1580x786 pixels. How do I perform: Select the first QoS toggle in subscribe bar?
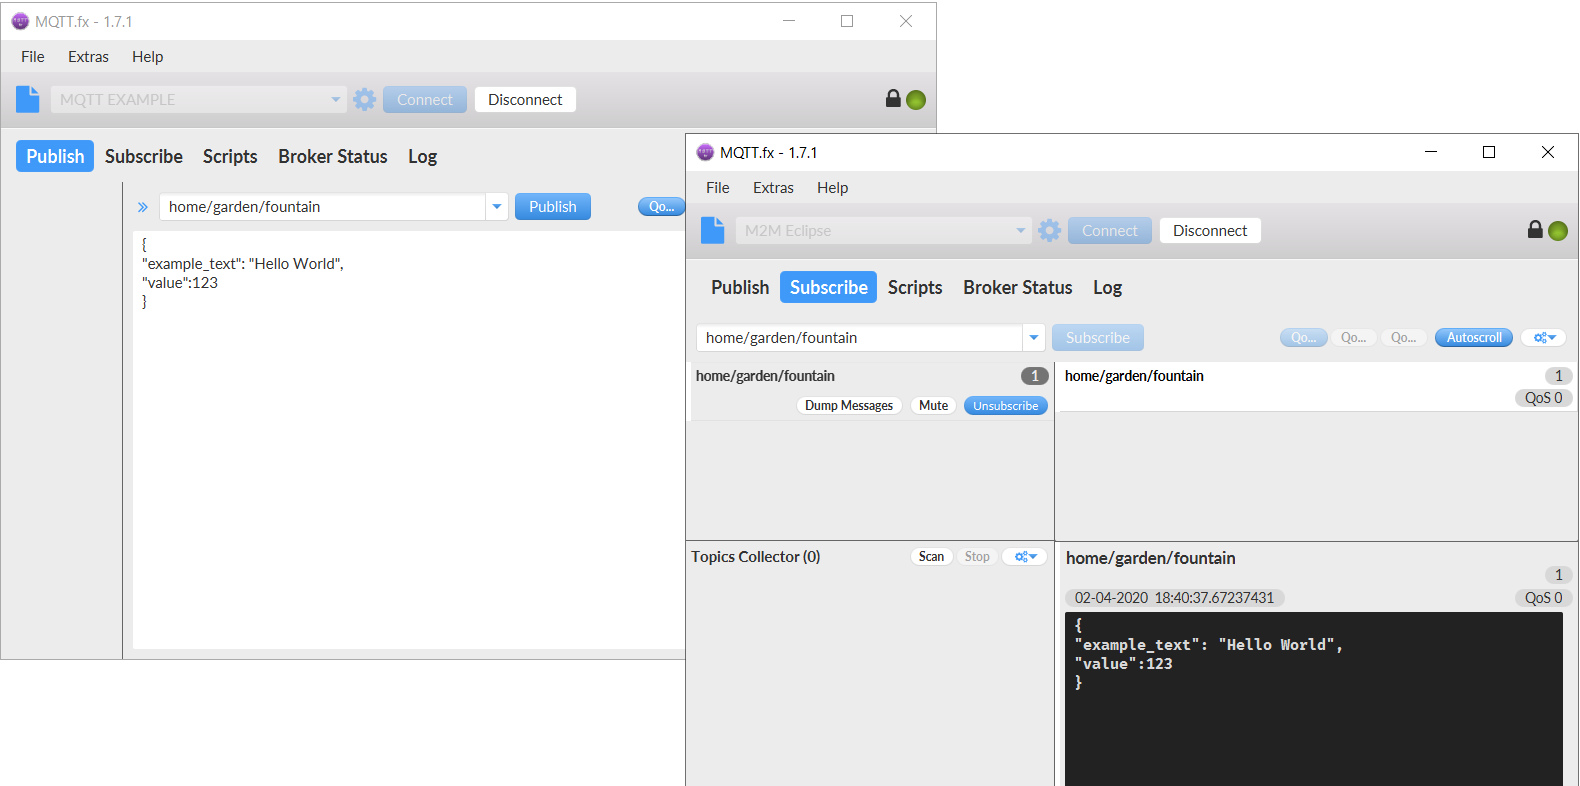1303,338
